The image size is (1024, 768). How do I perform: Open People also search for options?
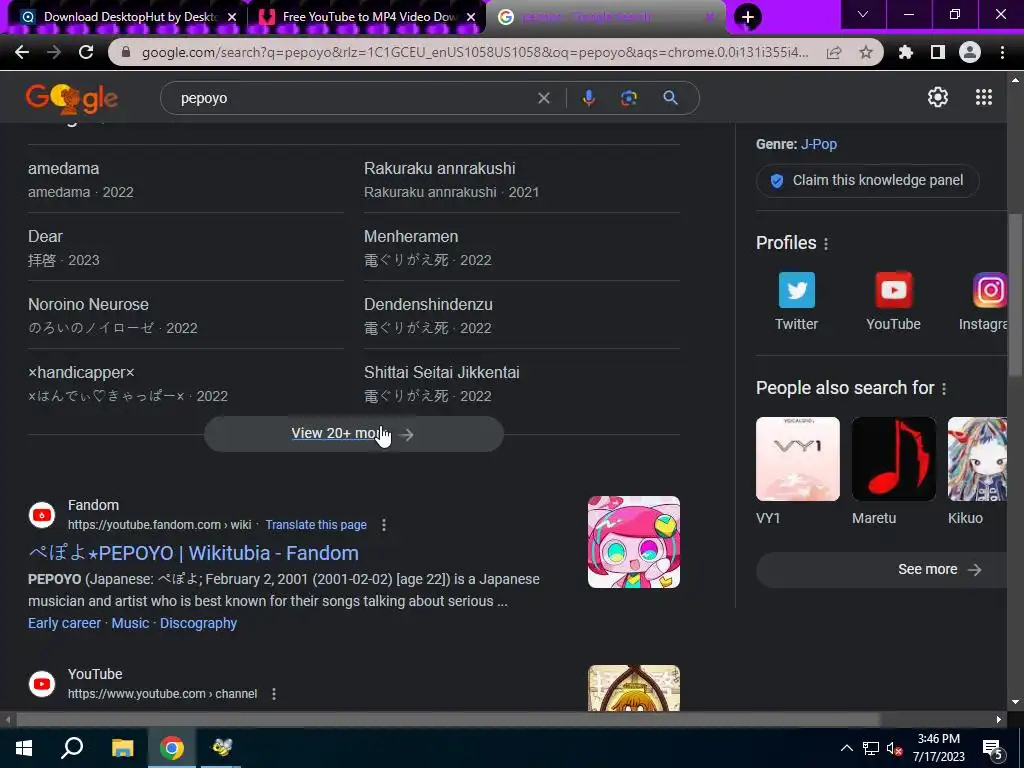[x=944, y=389]
